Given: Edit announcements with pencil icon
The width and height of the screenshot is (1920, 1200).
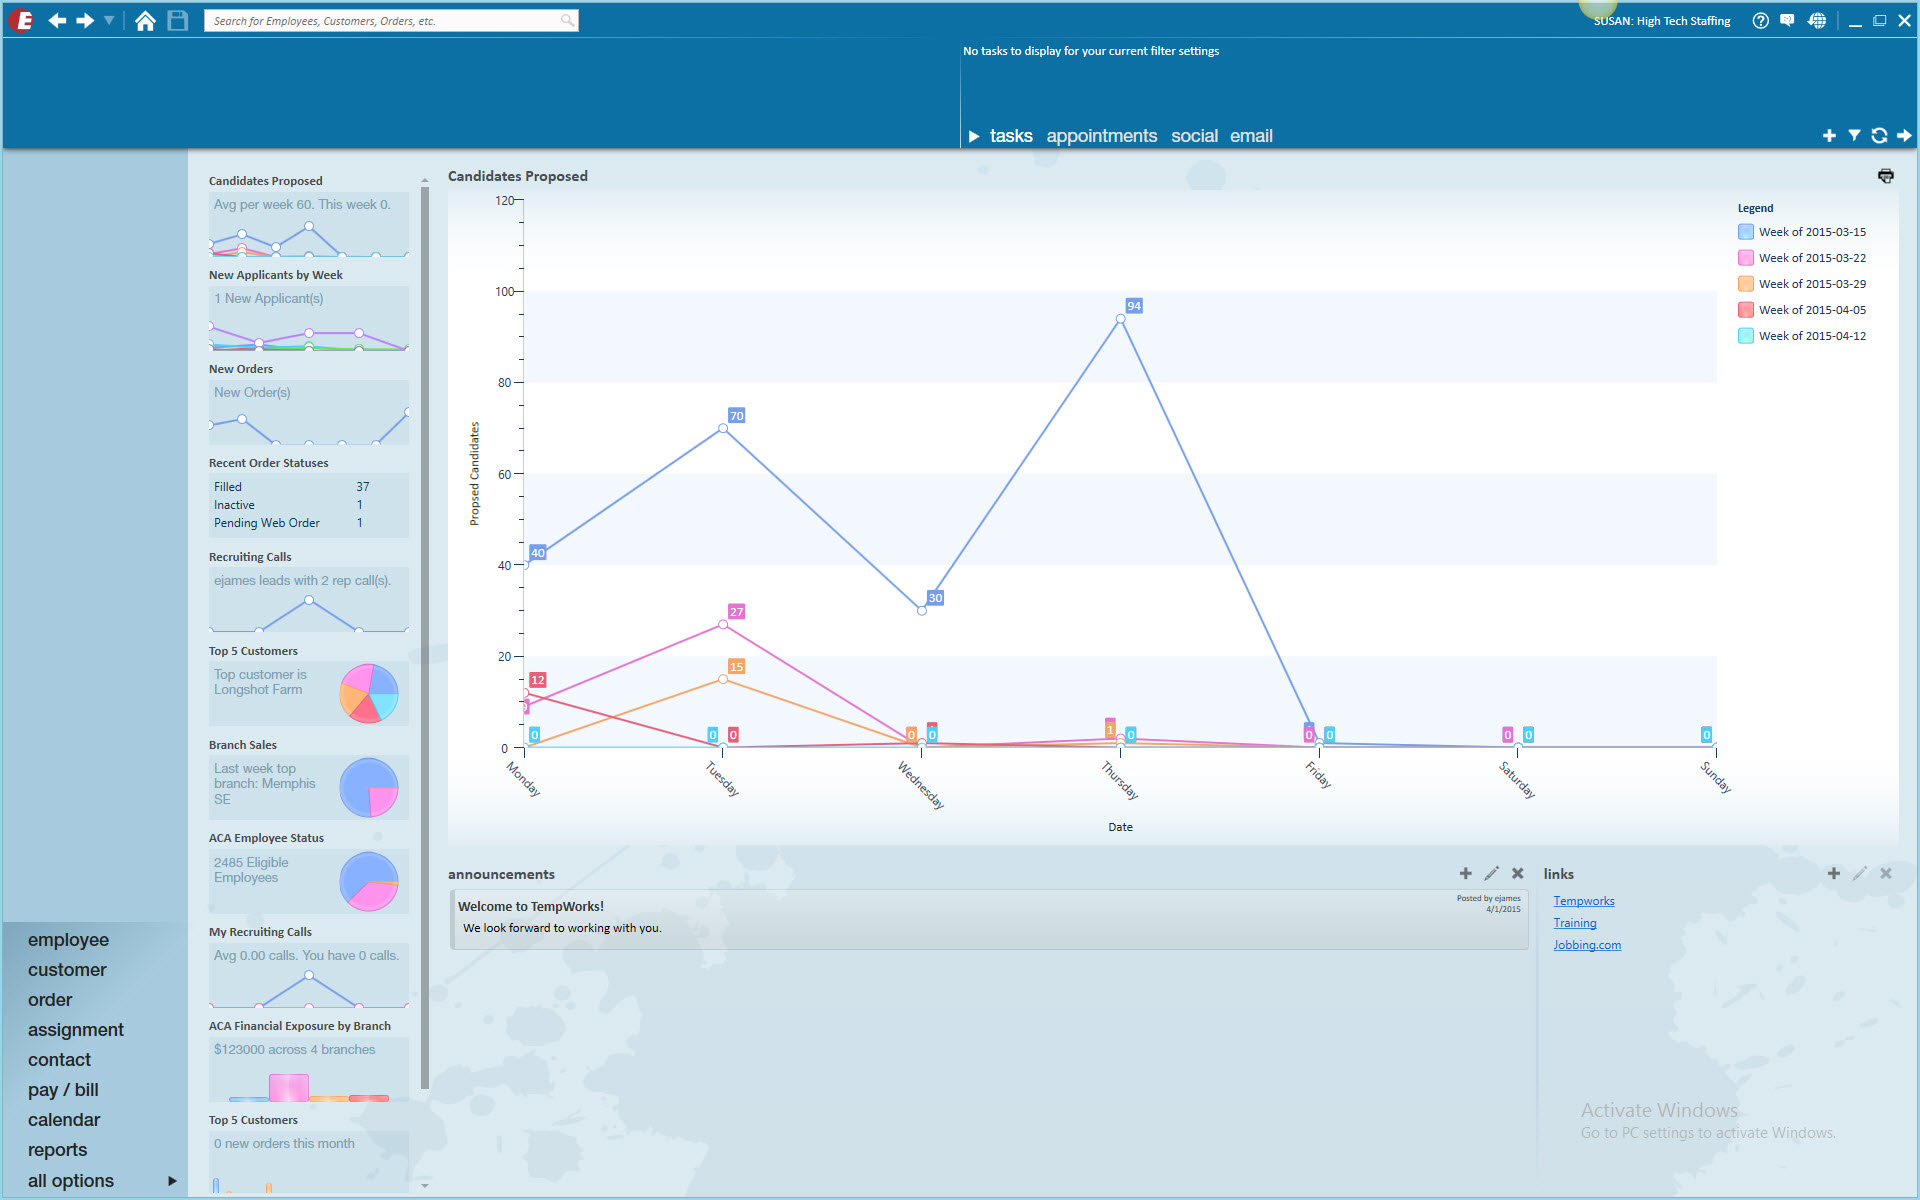Looking at the screenshot, I should (x=1491, y=874).
